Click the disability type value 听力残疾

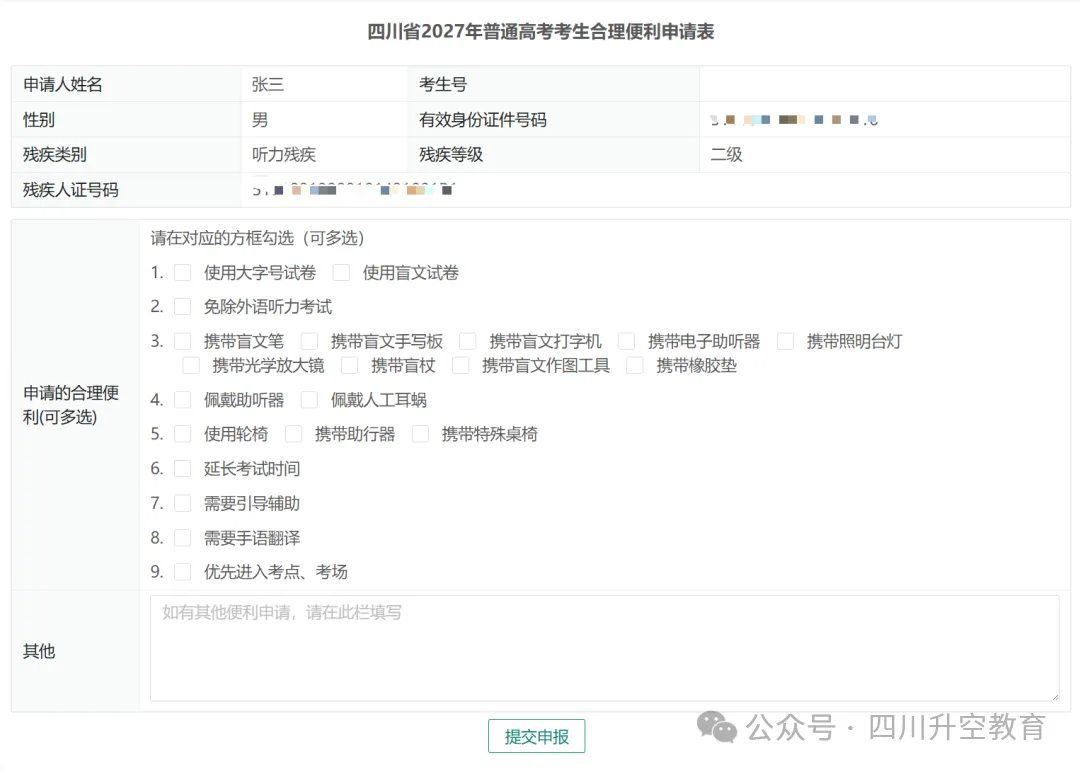284,154
